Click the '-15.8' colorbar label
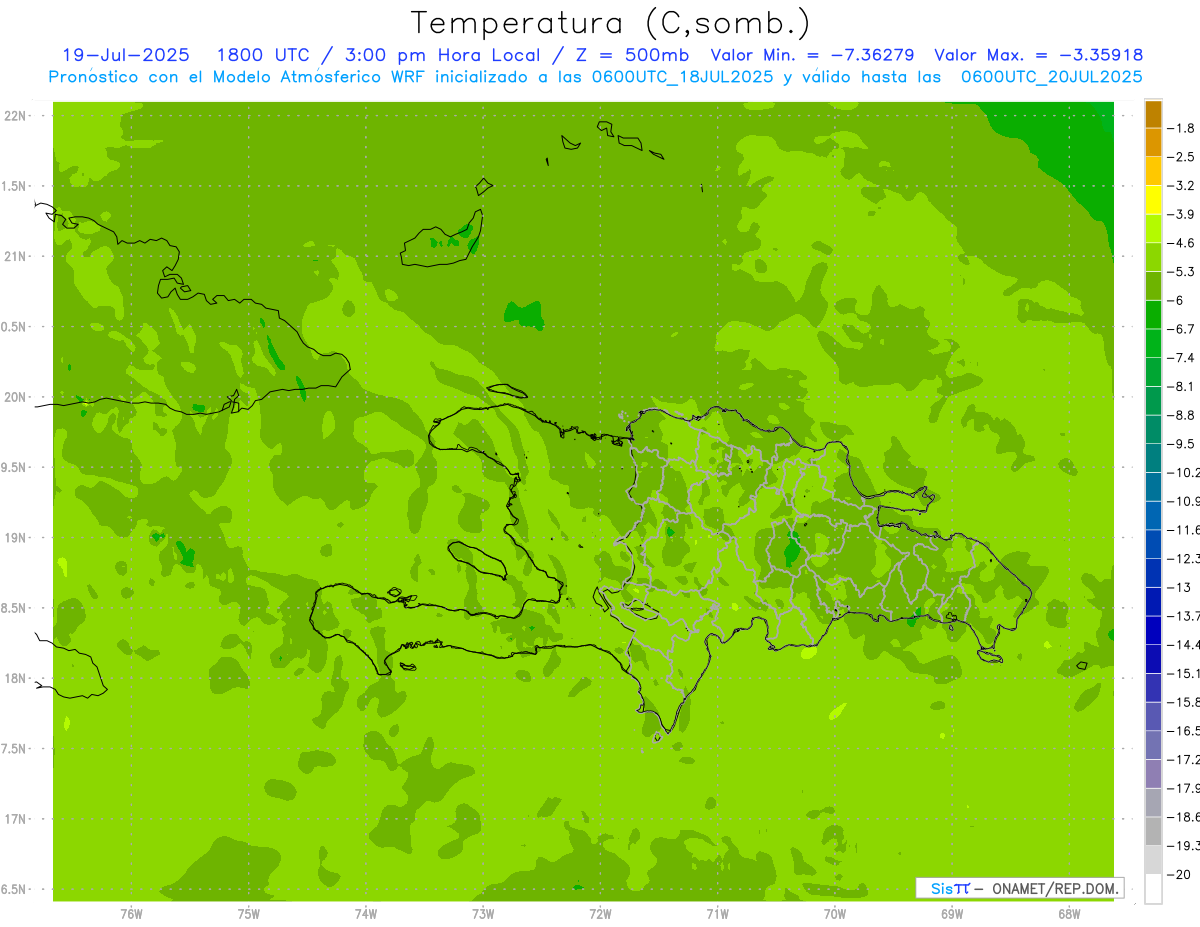 1185,702
